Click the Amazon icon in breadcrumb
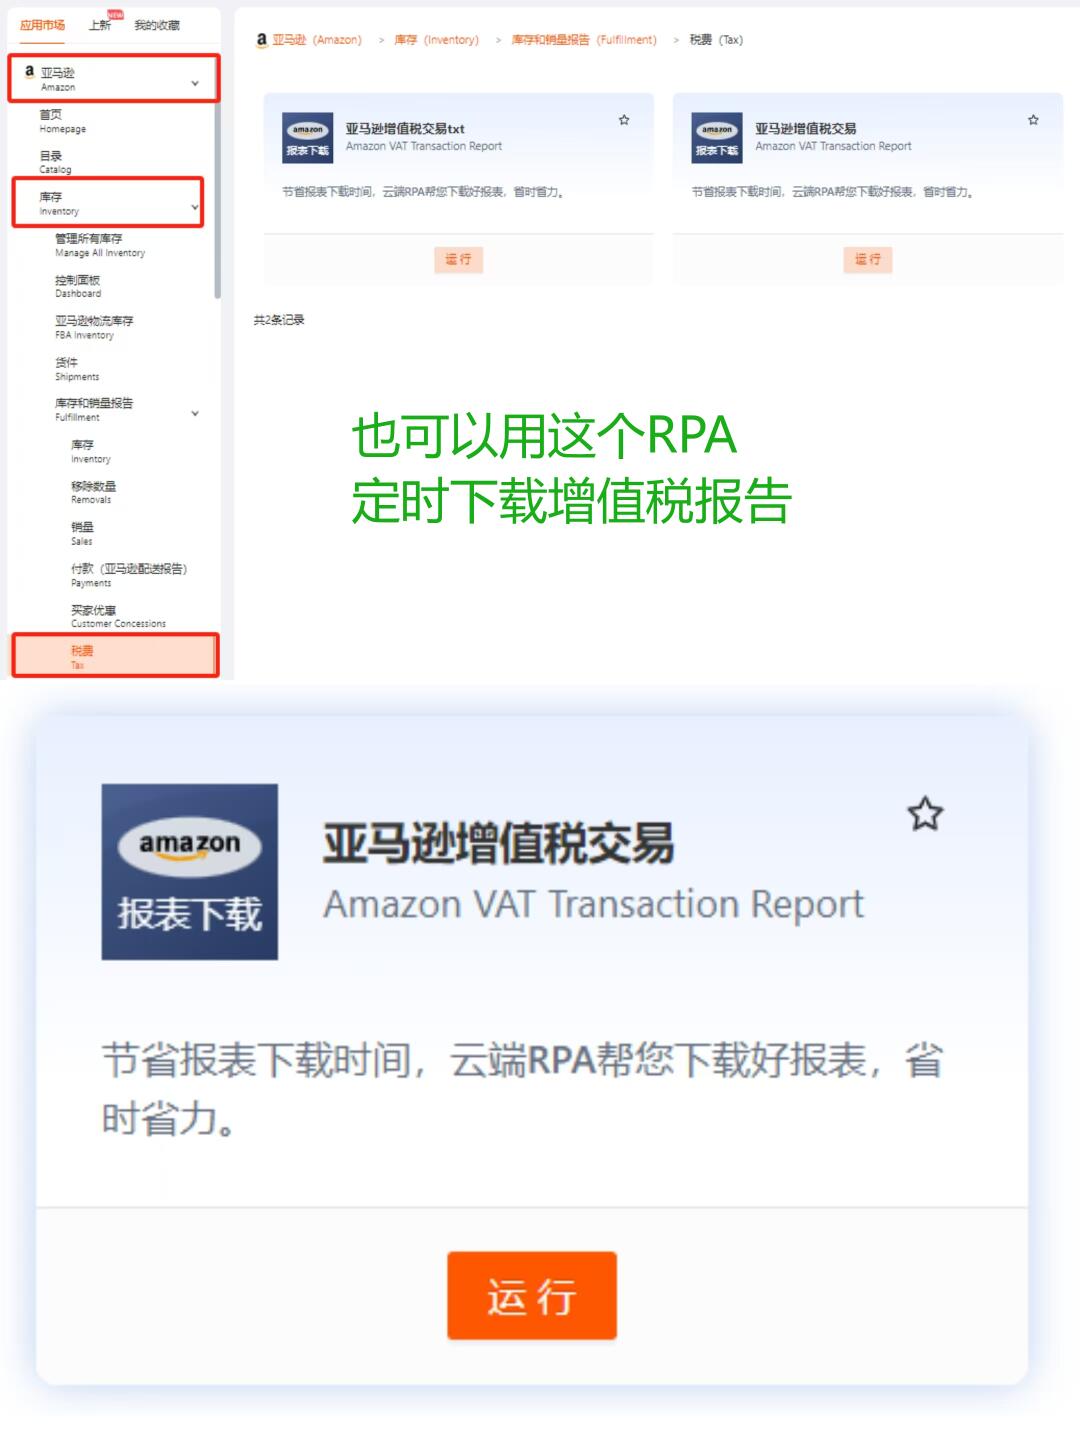 point(261,39)
